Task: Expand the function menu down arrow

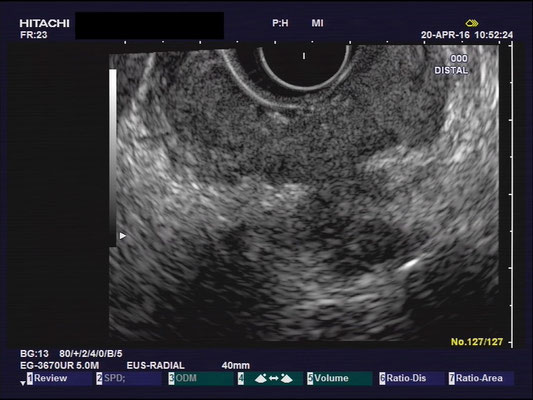Action: pyautogui.click(x=23, y=383)
